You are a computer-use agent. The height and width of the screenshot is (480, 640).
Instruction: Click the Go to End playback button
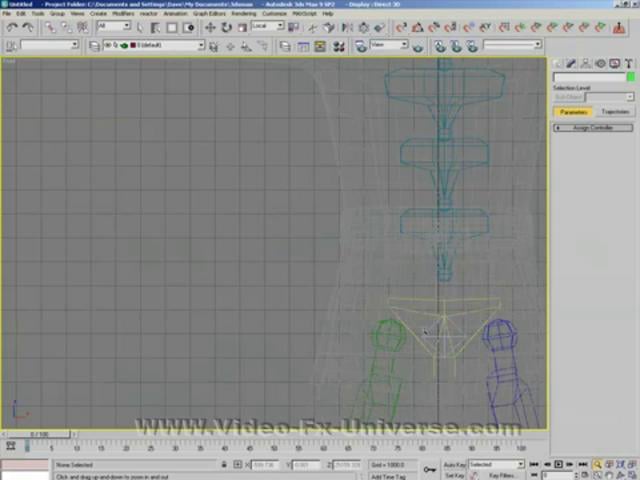[583, 464]
